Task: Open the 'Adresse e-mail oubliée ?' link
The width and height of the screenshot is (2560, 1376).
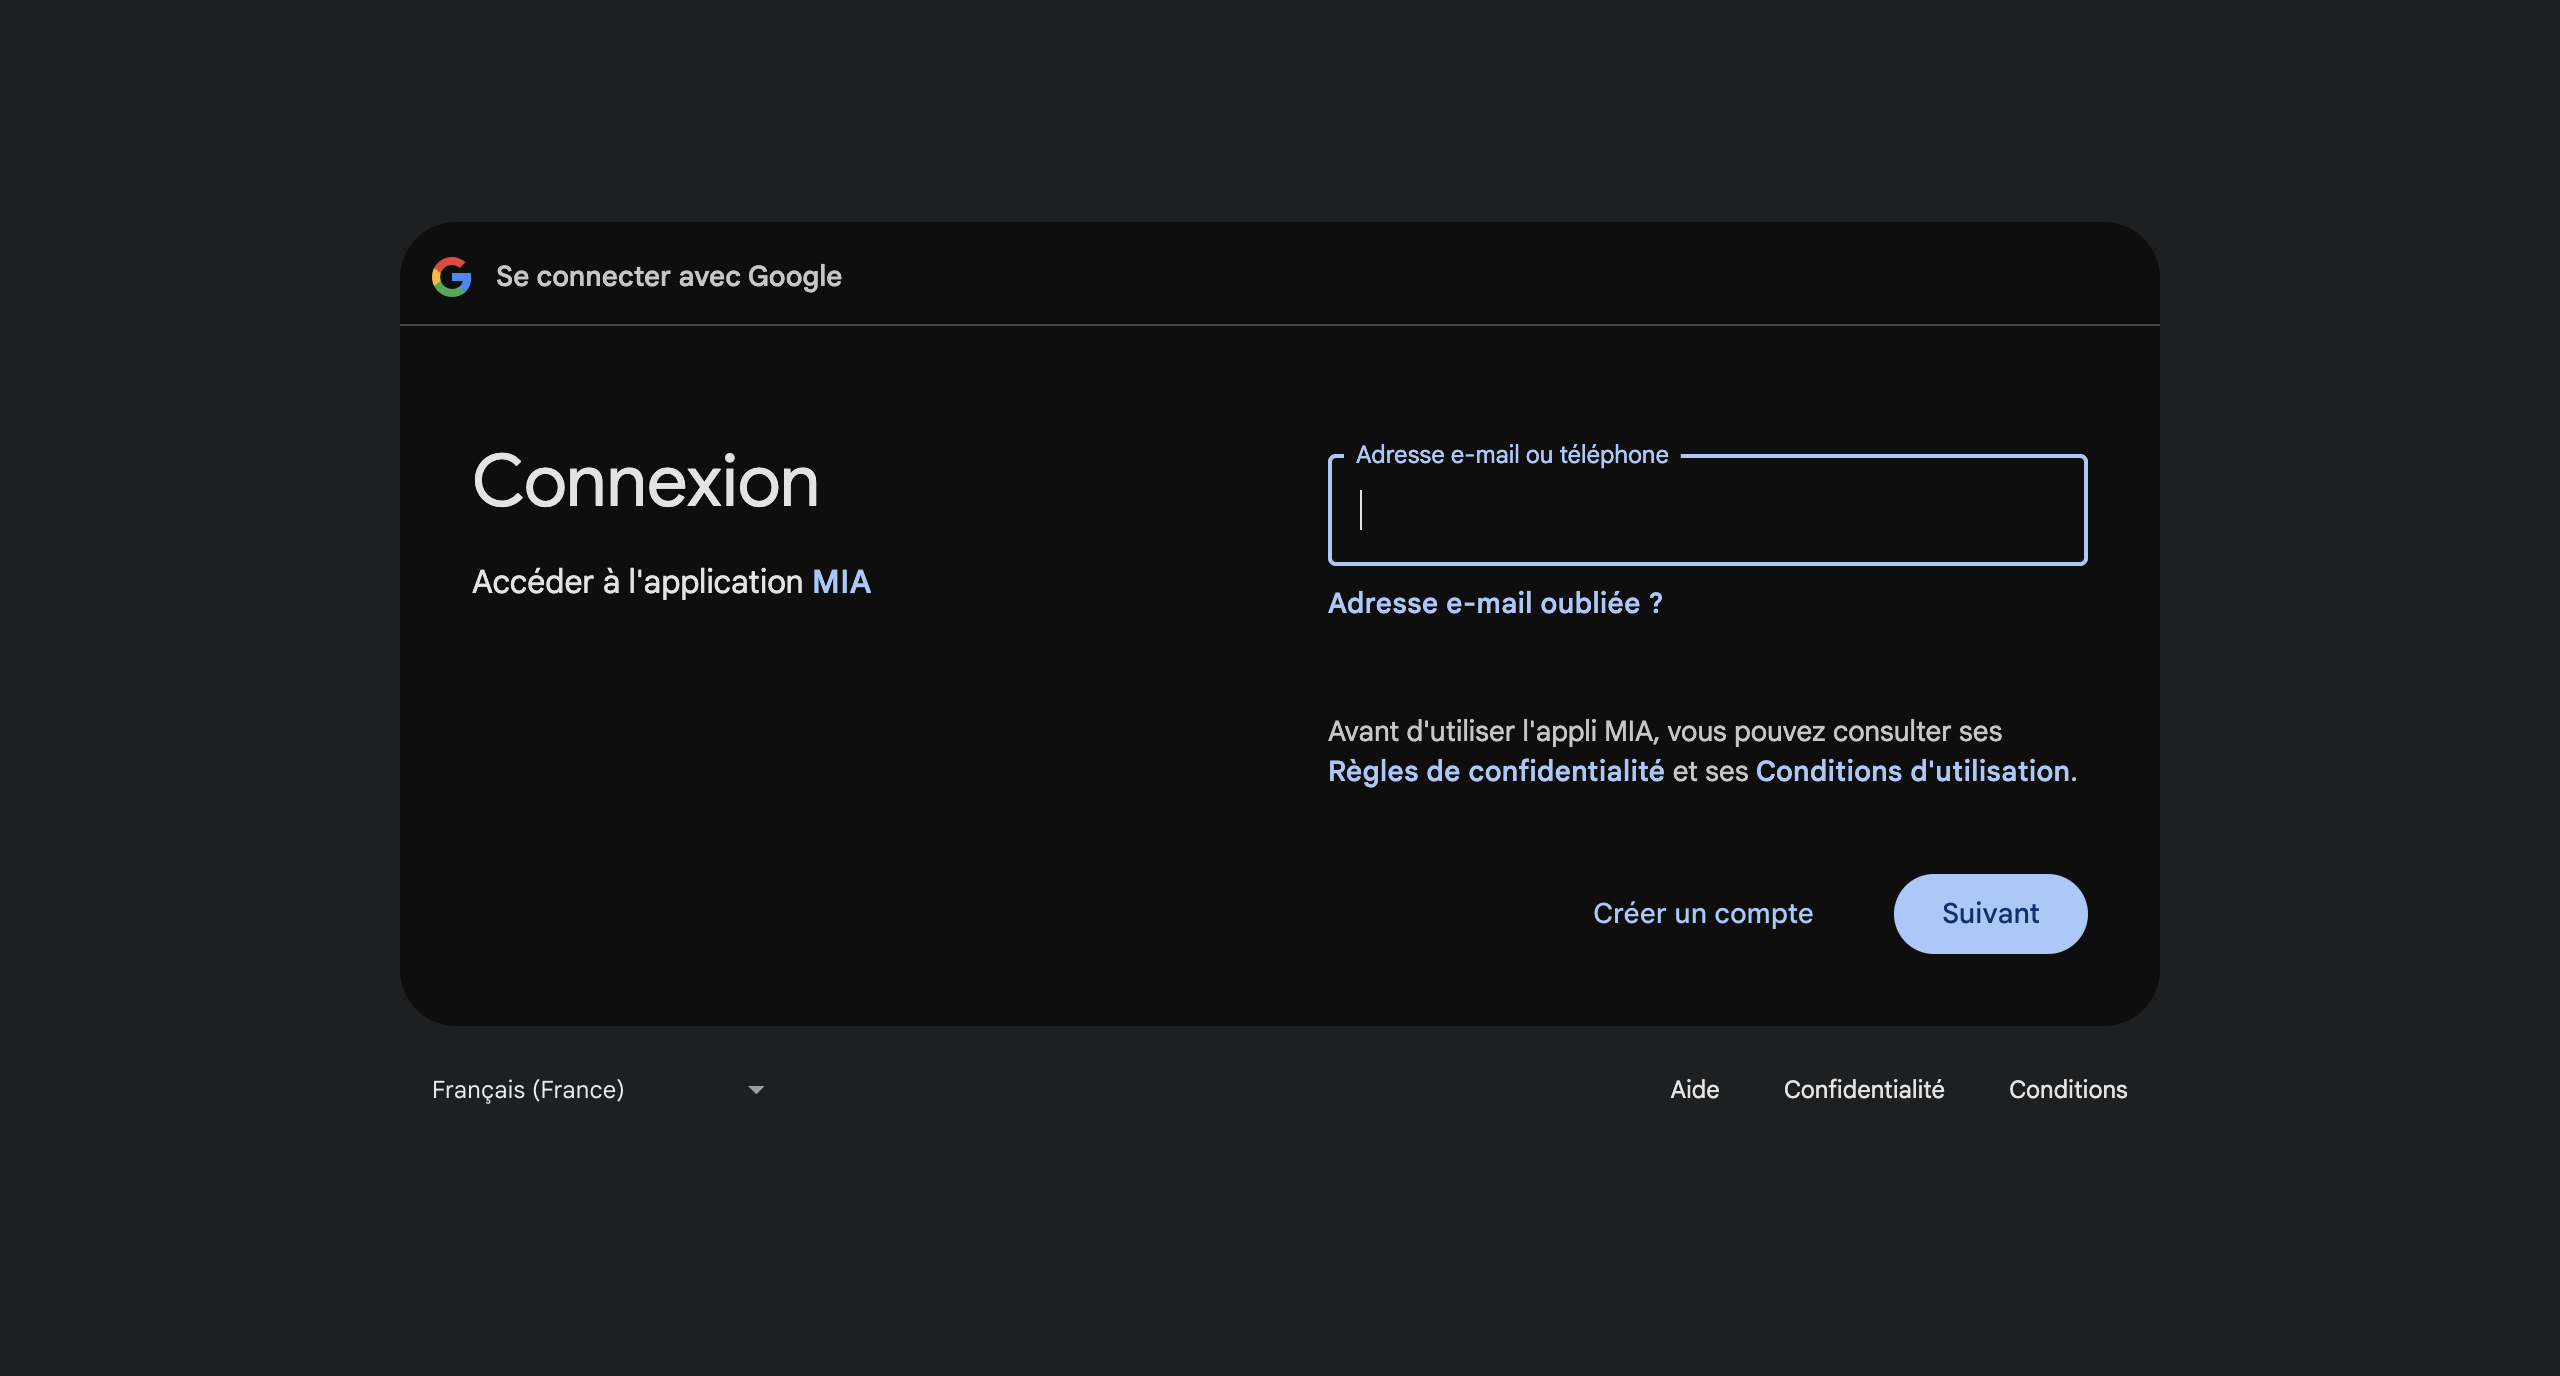Action: click(x=1495, y=603)
